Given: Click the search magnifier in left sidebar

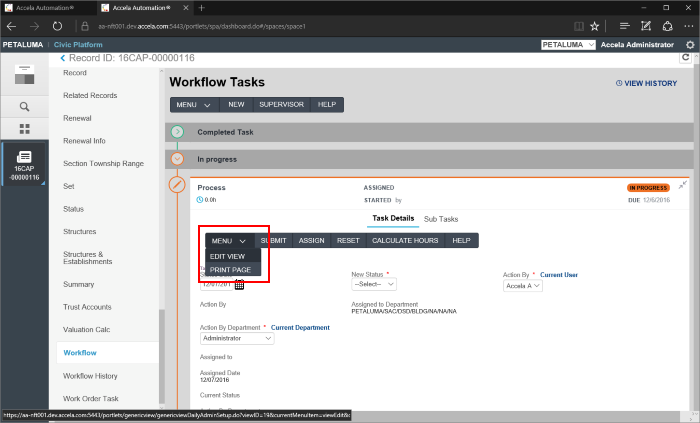Looking at the screenshot, I should click(24, 105).
